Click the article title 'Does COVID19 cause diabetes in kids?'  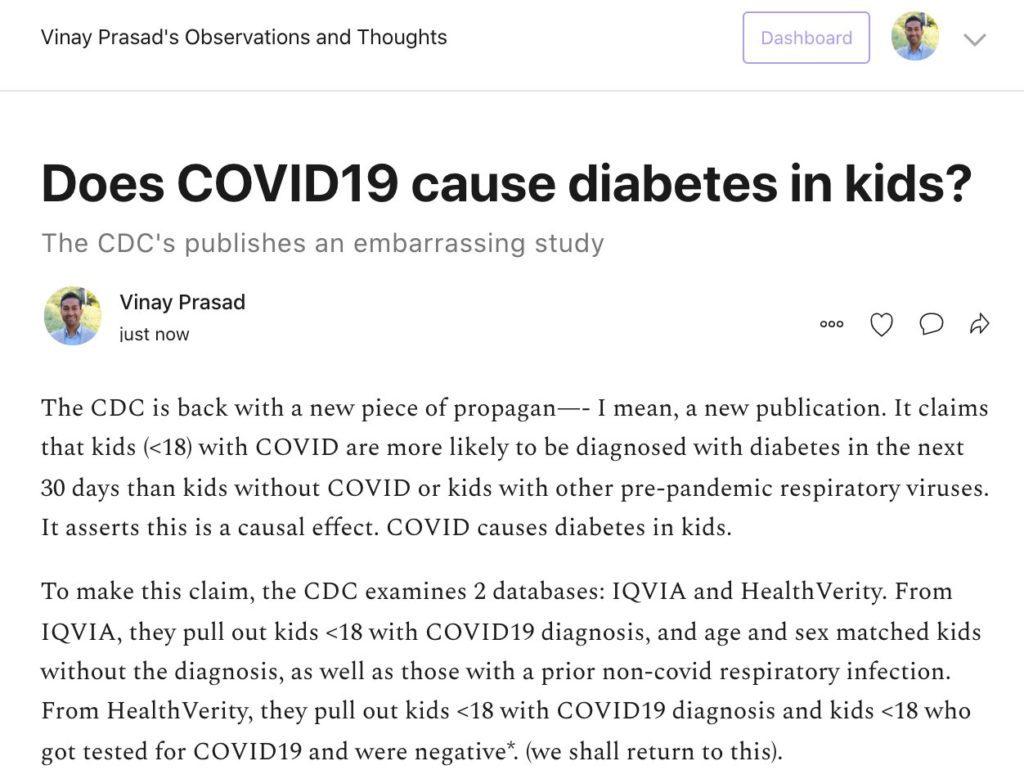click(507, 183)
